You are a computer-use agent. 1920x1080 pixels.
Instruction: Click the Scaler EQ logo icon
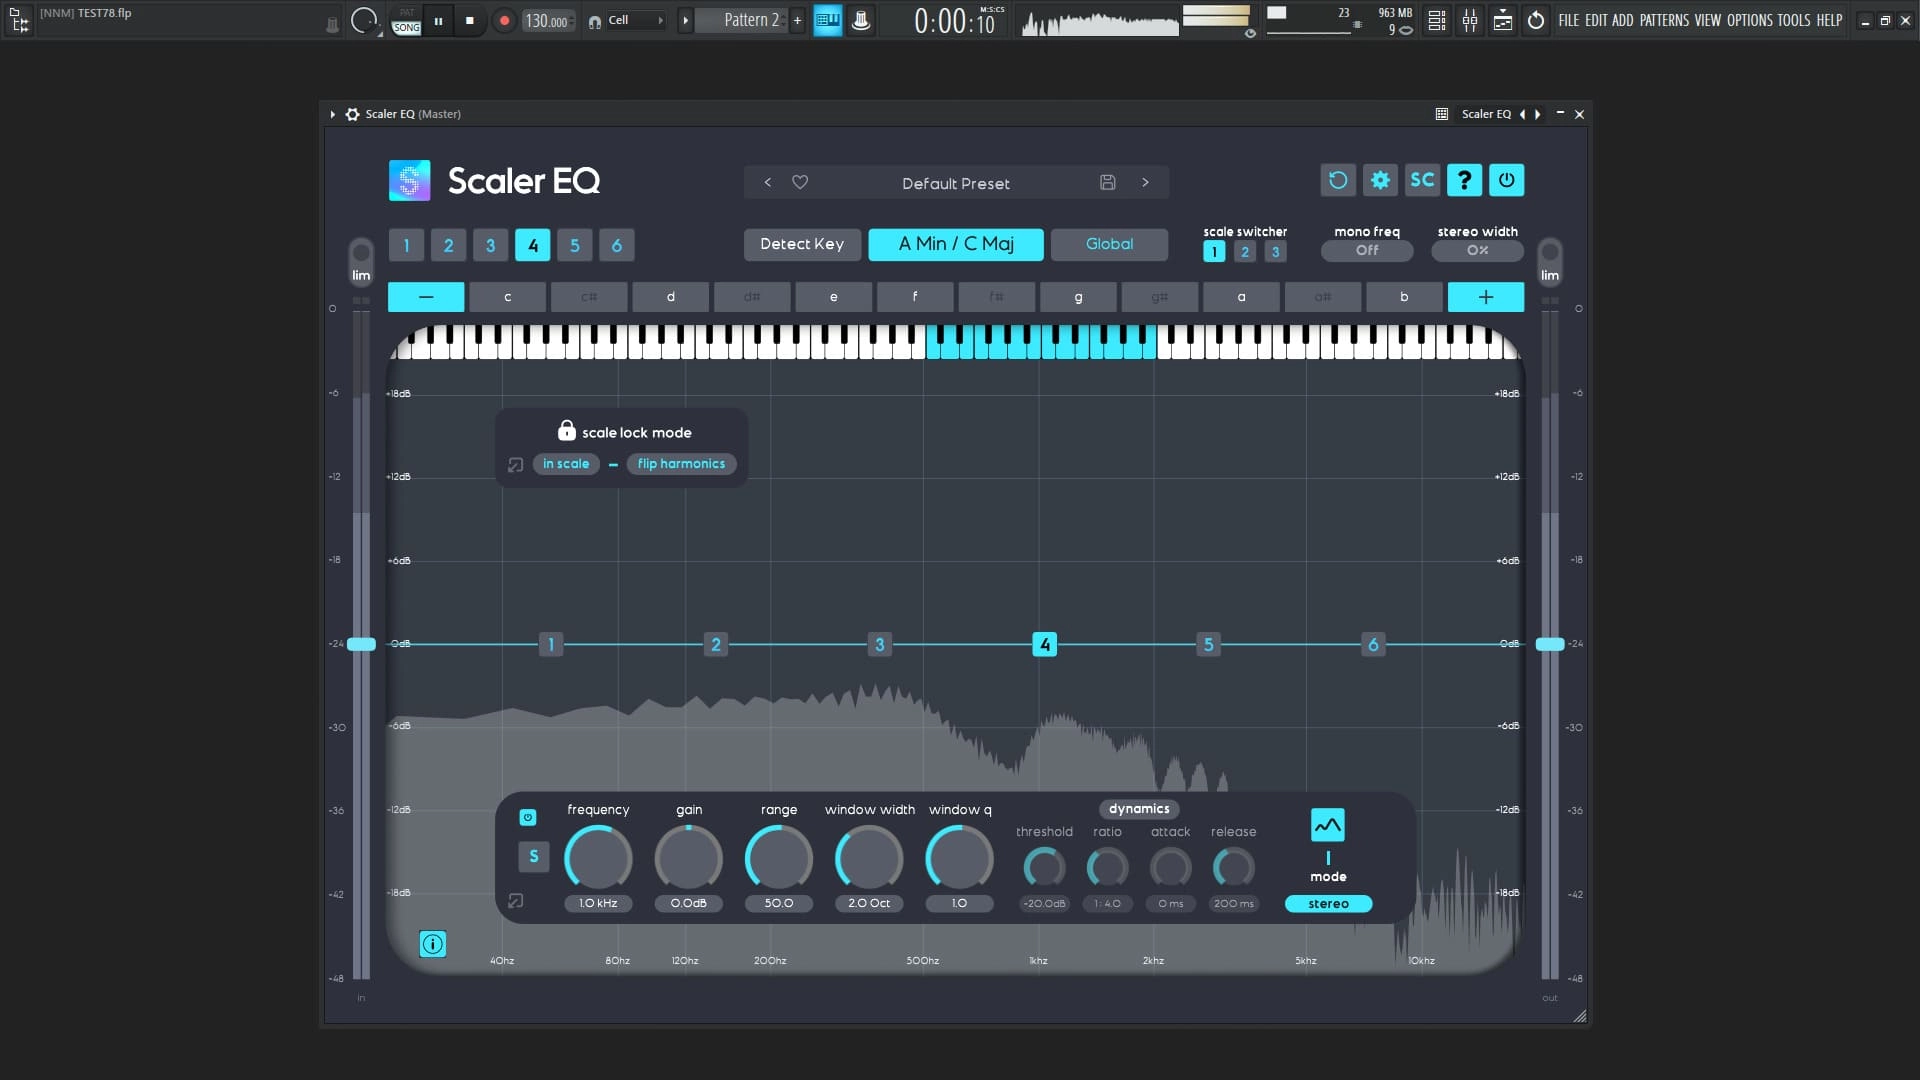tap(409, 181)
